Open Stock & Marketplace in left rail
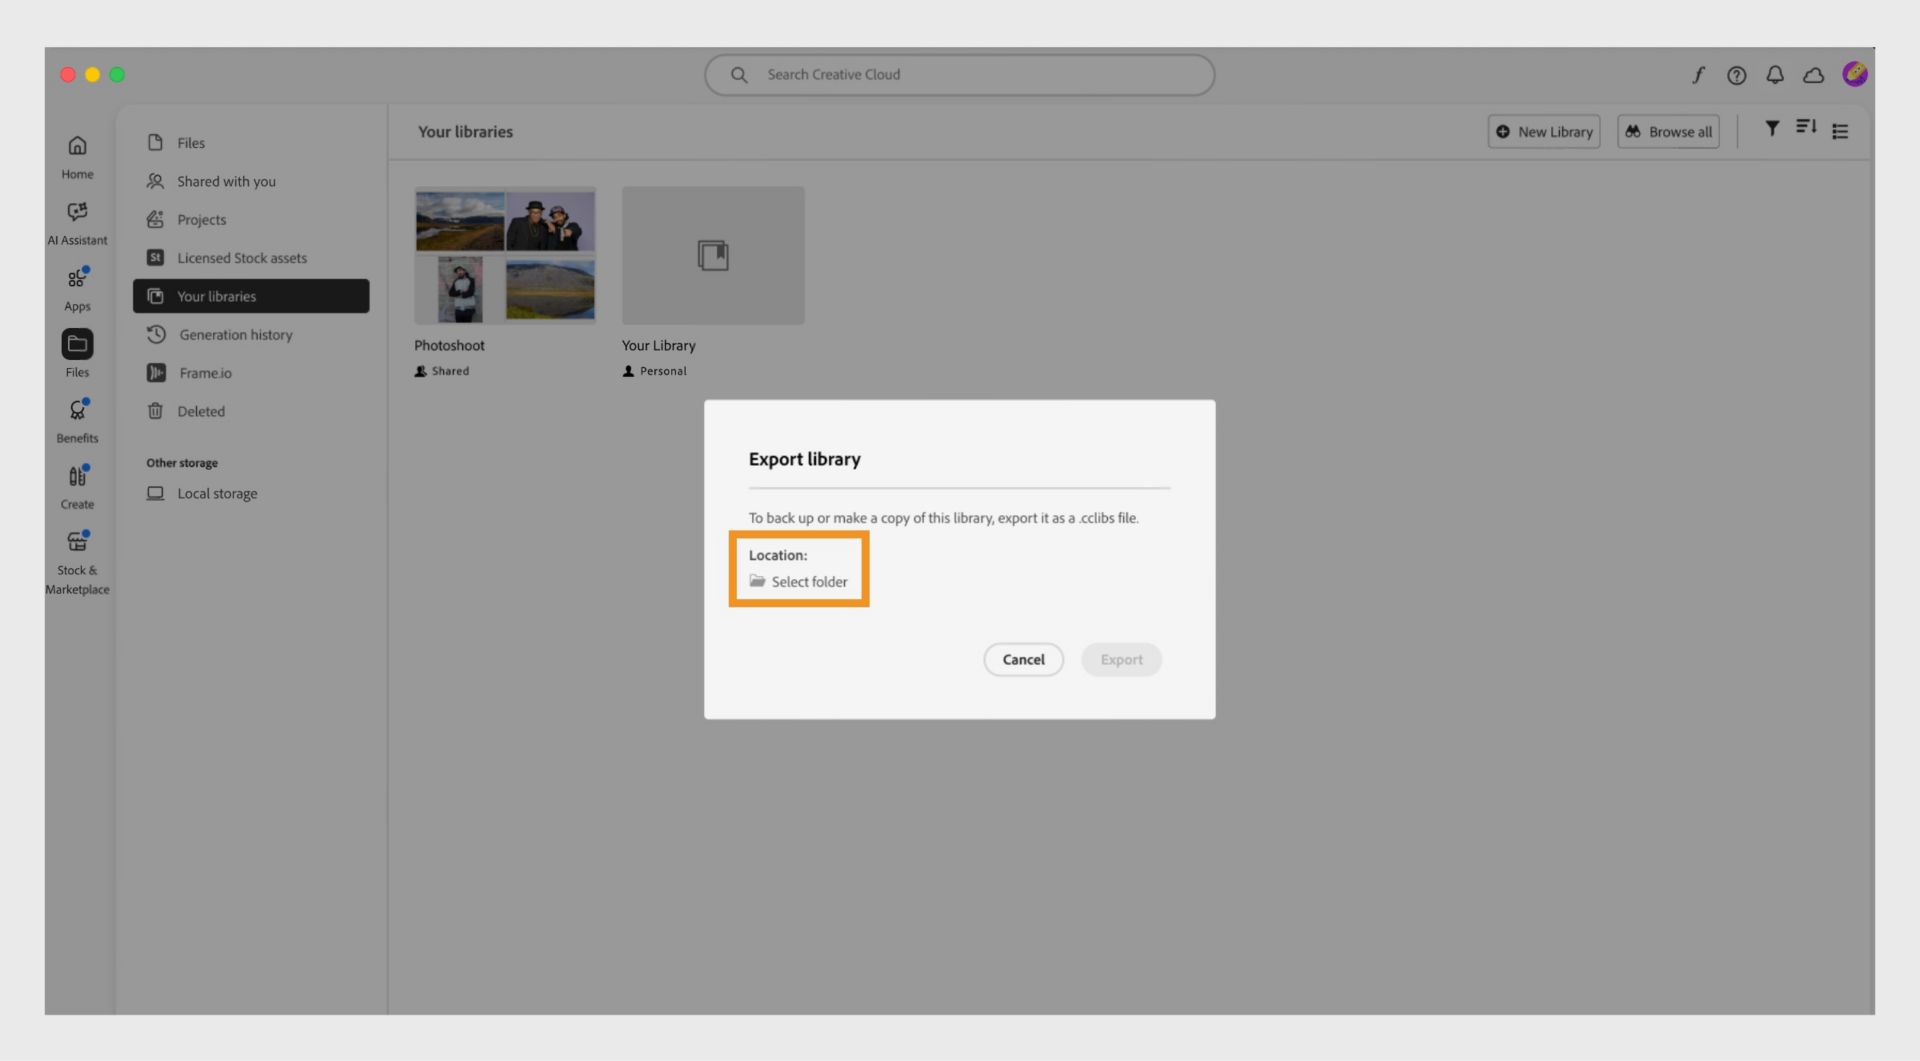 pyautogui.click(x=77, y=562)
